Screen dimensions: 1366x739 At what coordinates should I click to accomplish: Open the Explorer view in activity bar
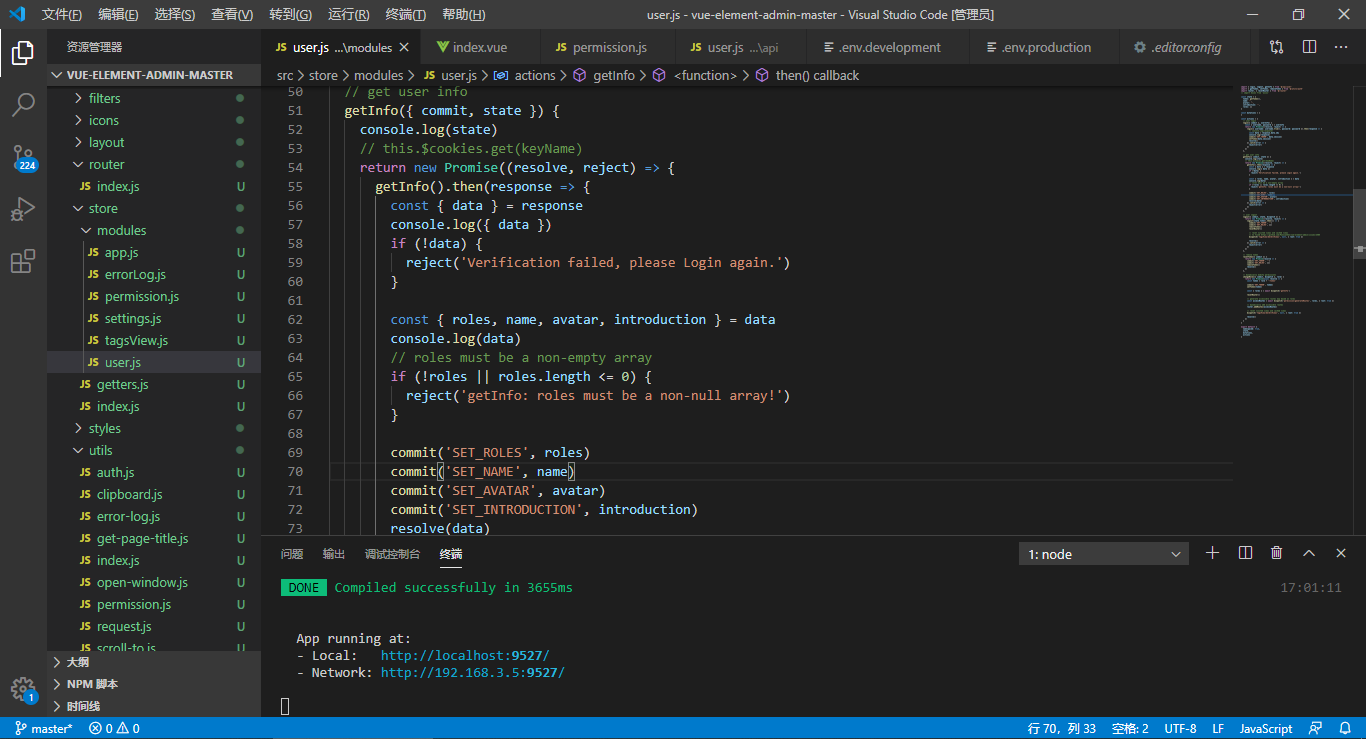click(x=23, y=52)
